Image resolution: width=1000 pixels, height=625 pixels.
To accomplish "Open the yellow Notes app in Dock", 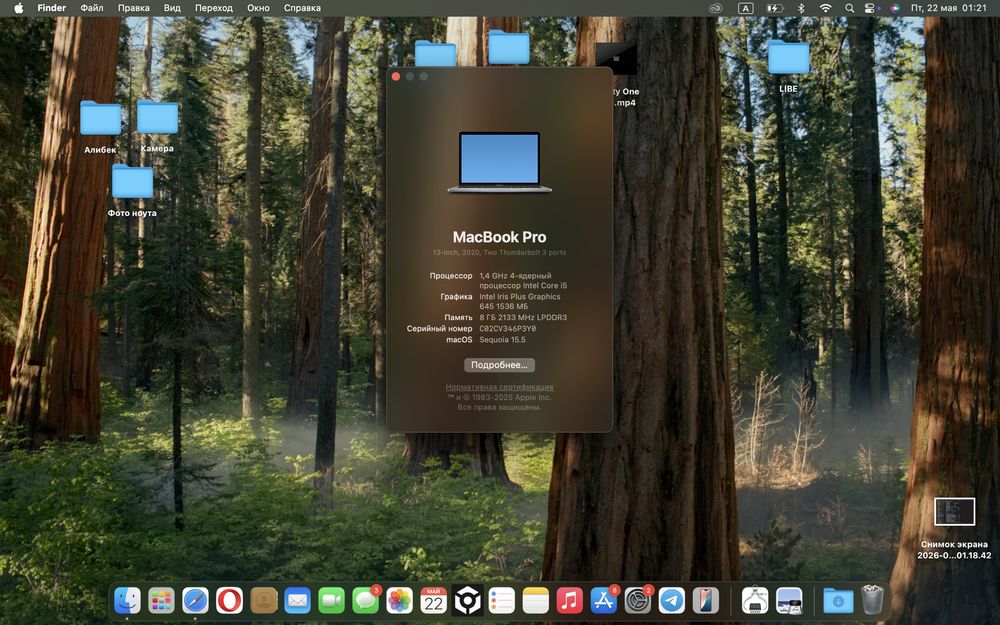I will click(536, 600).
